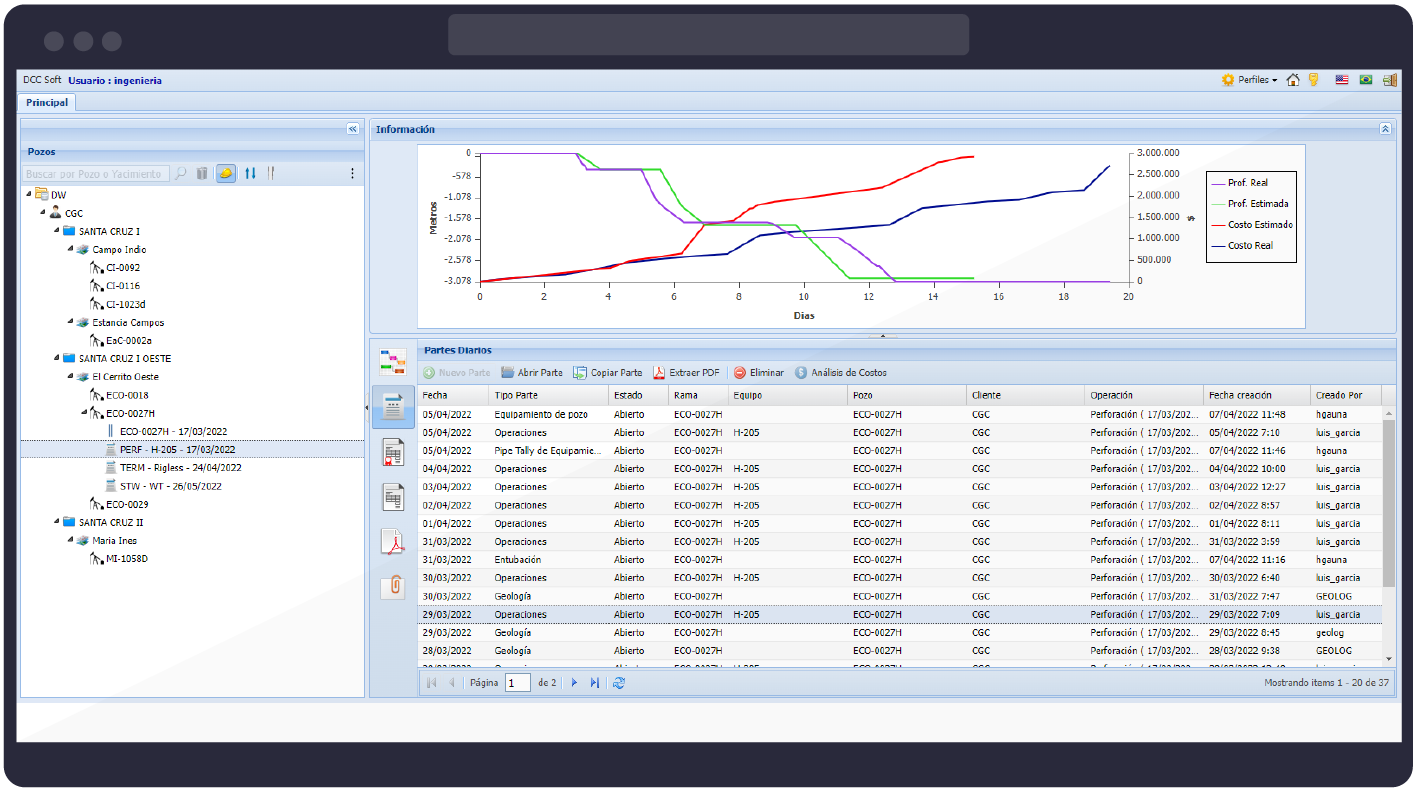Collapse the SANTA CRUZ I folder arrow
This screenshot has height=792, width=1417.
(57, 230)
